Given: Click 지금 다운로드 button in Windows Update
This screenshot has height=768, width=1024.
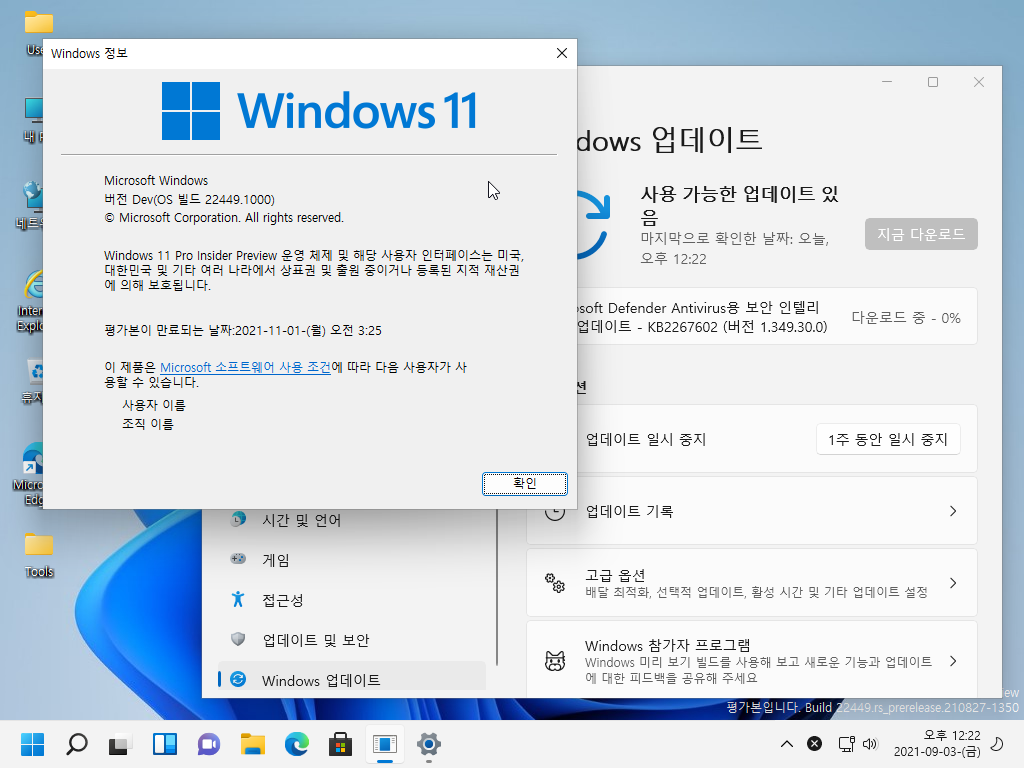Looking at the screenshot, I should pos(921,234).
